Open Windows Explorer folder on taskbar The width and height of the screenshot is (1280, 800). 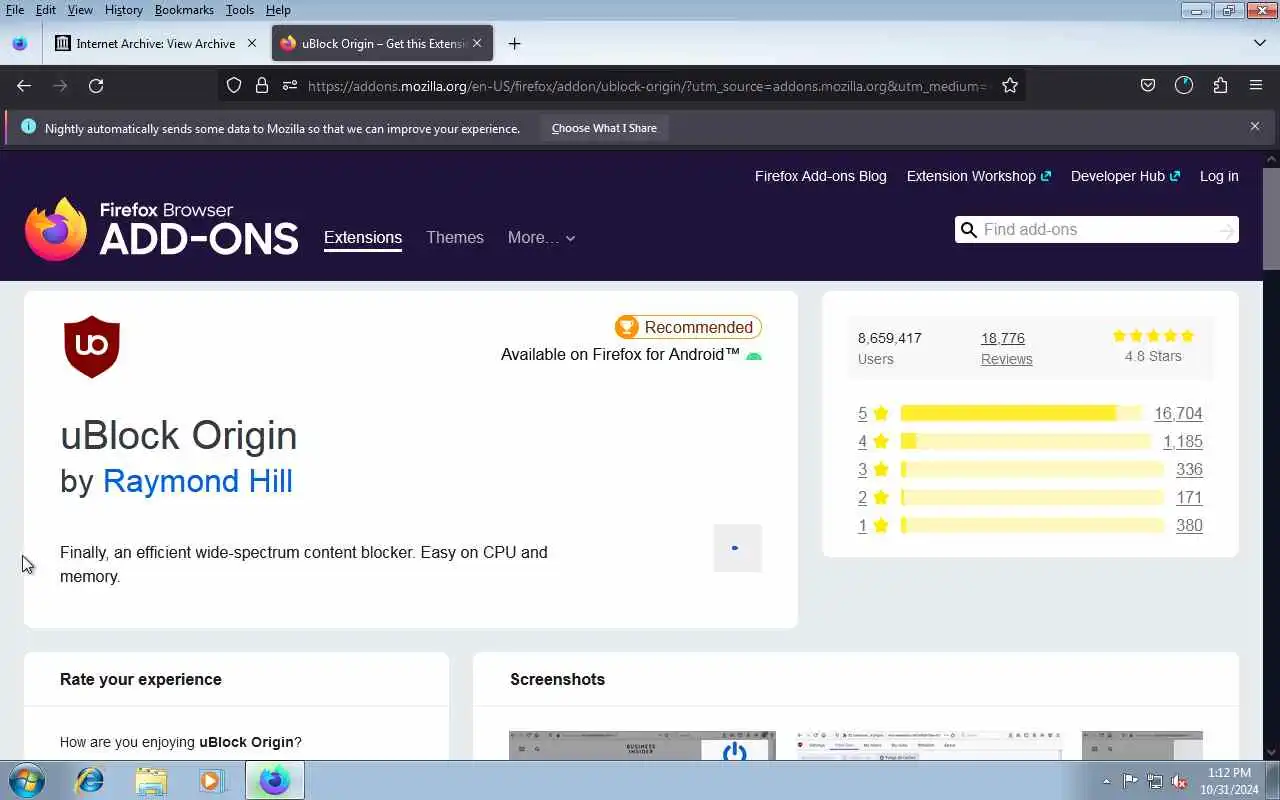[151, 780]
